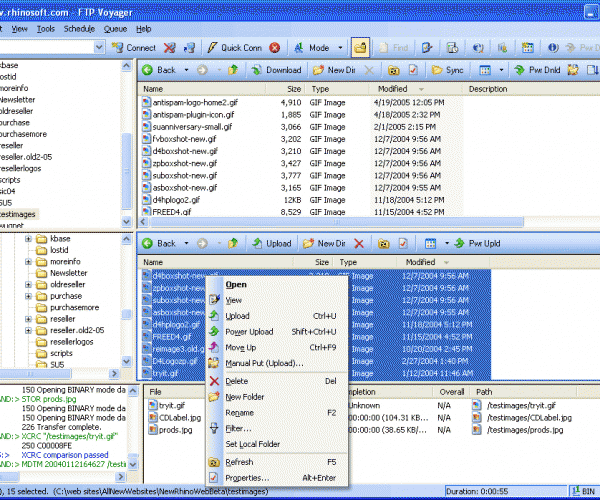Choose Filter in the context menu
Viewport: 600px width, 500px height.
coord(277,428)
